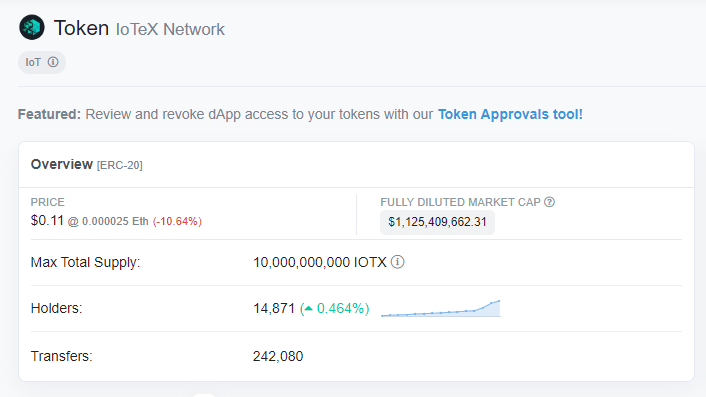
Task: Click the info icon beside IOTX supply
Action: tap(398, 262)
